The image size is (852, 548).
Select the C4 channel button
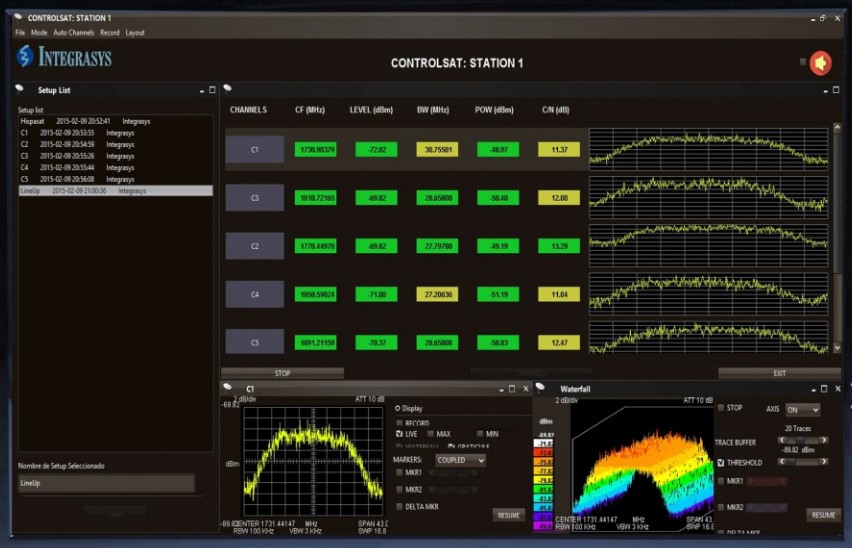255,294
